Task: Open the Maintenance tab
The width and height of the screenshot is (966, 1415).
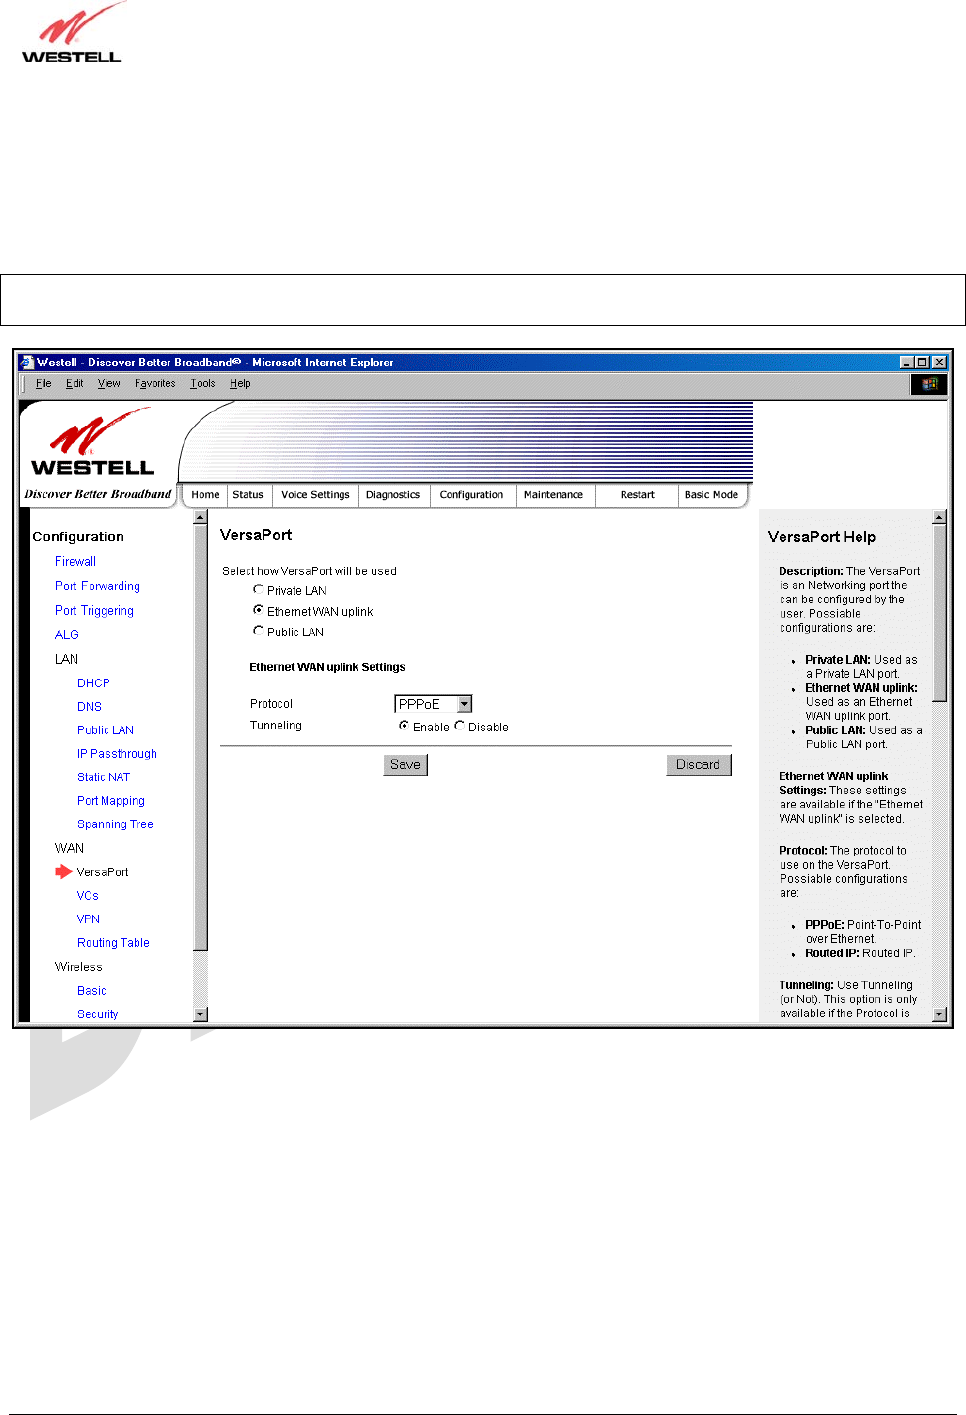Action: coord(553,495)
